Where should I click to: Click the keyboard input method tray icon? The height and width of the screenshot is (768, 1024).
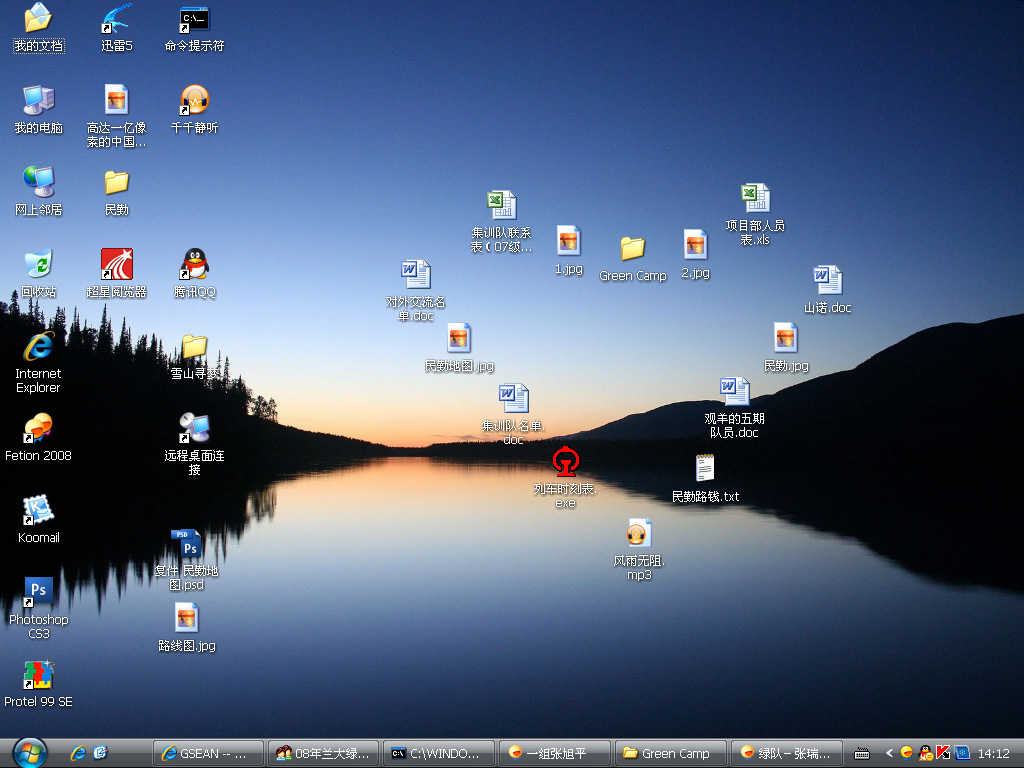point(861,754)
